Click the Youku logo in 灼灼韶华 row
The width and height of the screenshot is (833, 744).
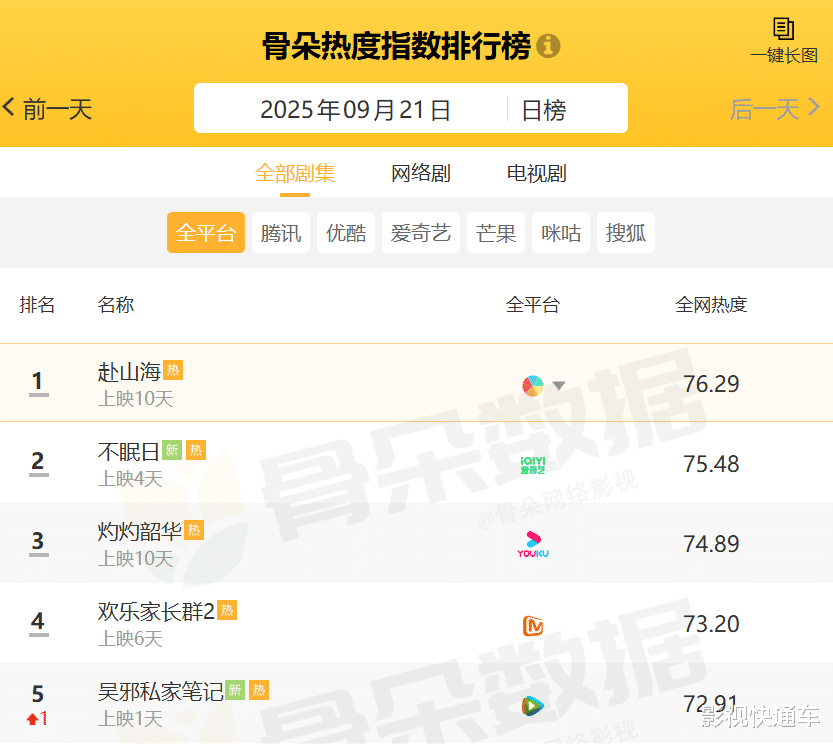coord(533,545)
